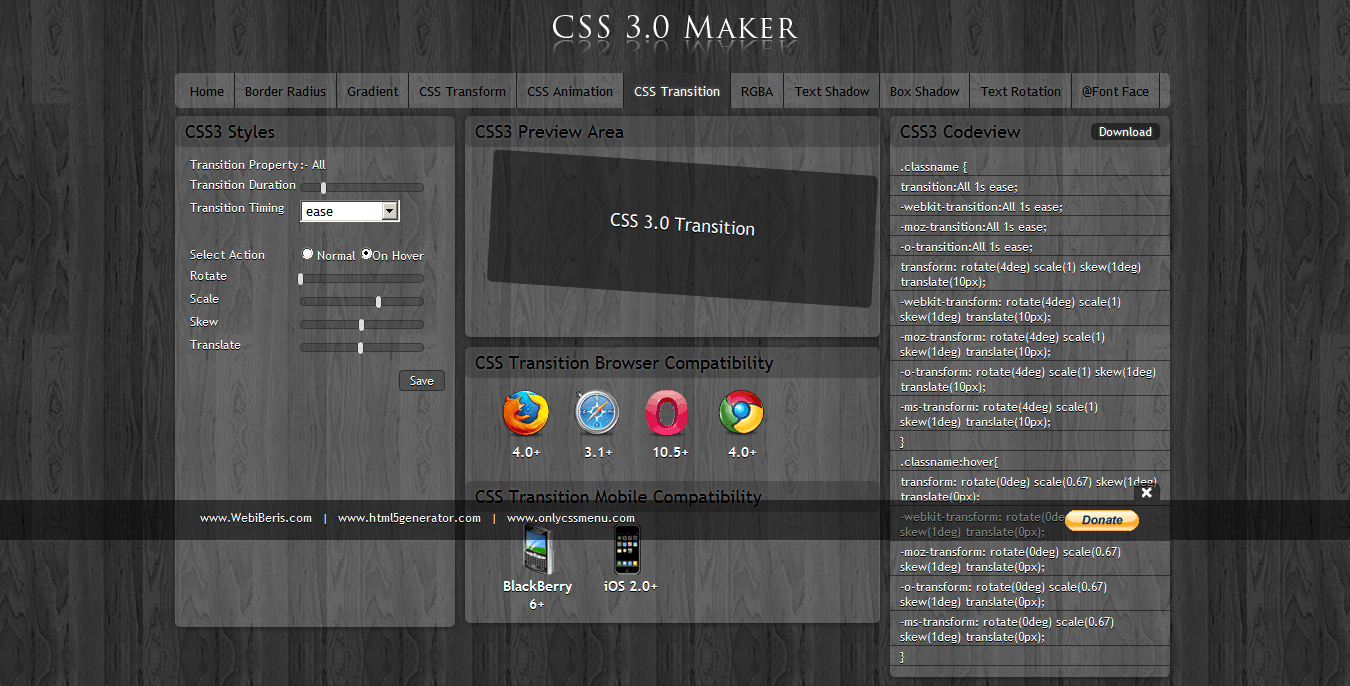Click the iOS iPhone icon
This screenshot has width=1350, height=686.
[627, 549]
